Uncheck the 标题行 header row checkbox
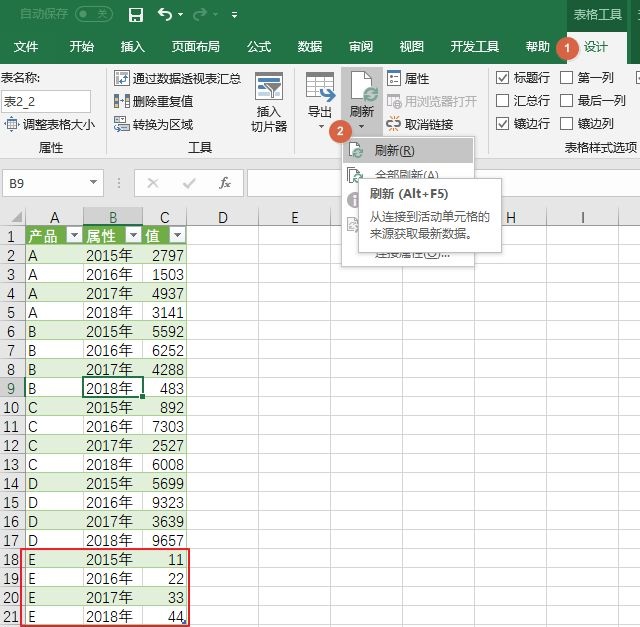 pyautogui.click(x=502, y=78)
